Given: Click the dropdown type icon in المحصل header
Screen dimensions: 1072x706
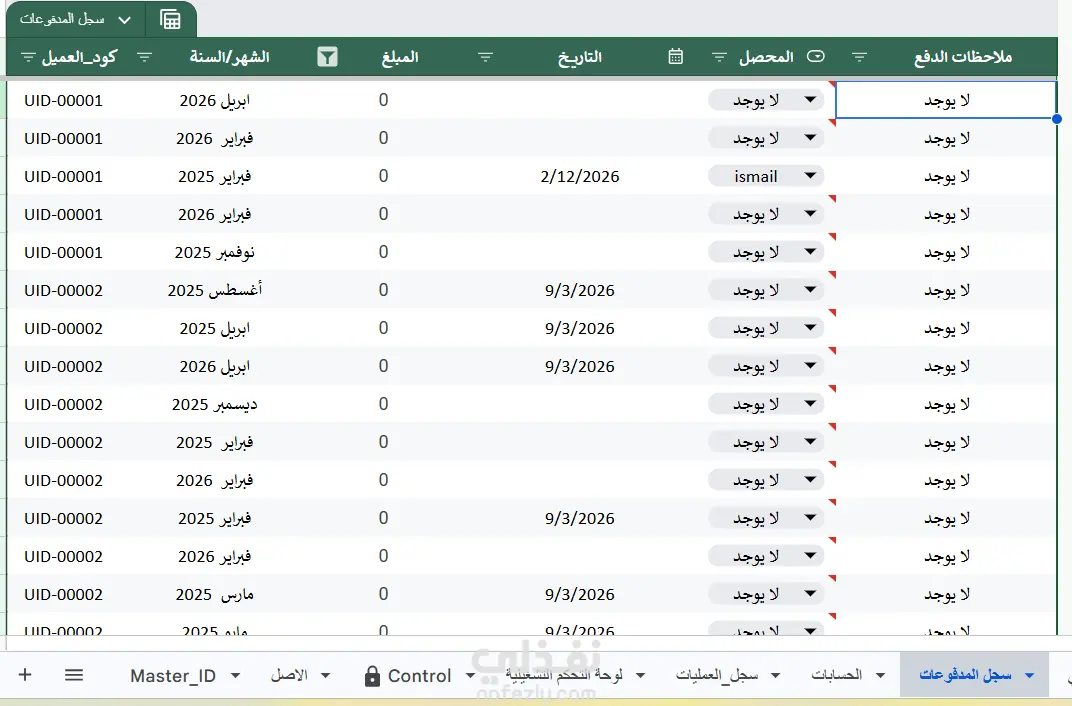Looking at the screenshot, I should tap(816, 56).
